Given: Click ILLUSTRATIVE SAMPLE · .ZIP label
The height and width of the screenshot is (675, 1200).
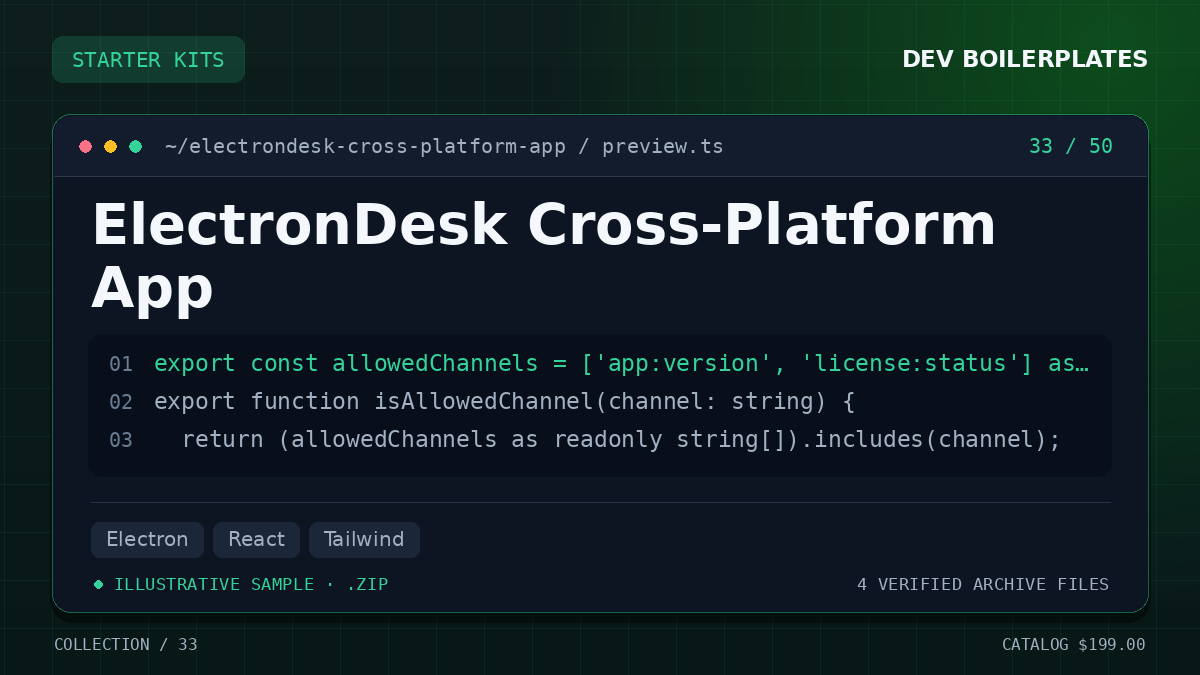Looking at the screenshot, I should tap(251, 584).
